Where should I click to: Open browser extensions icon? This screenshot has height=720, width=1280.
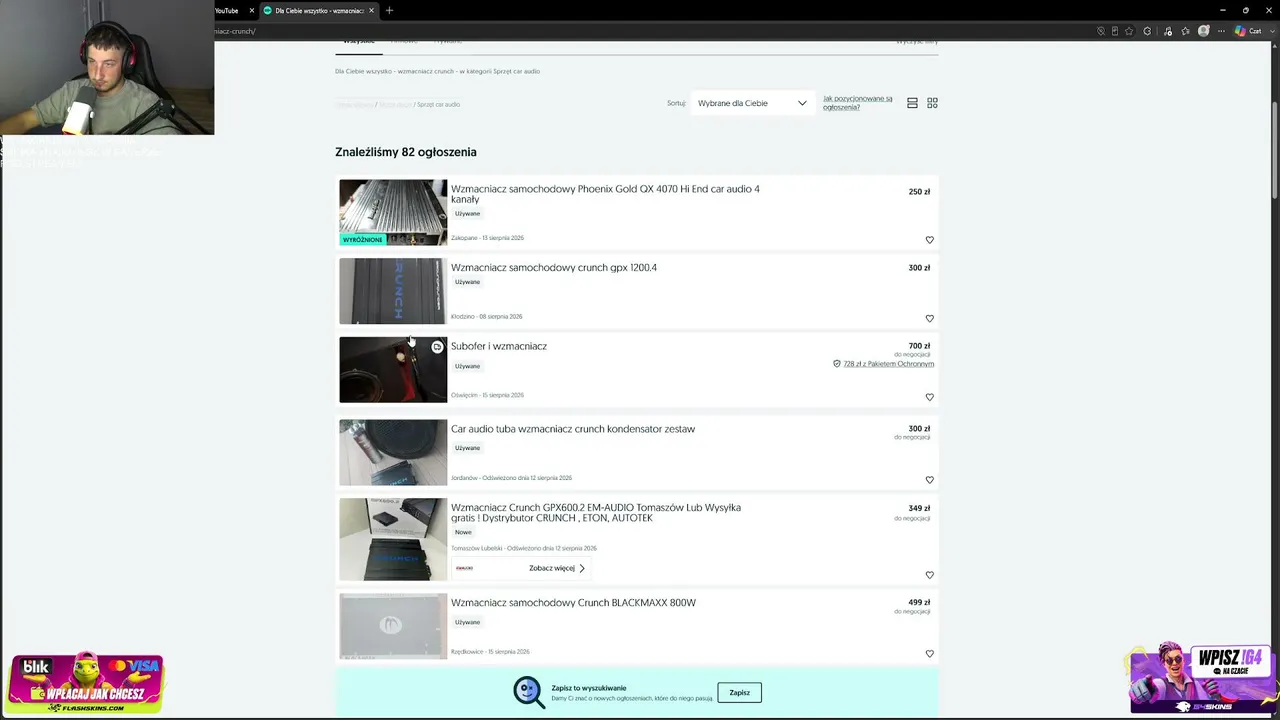click(x=1147, y=31)
